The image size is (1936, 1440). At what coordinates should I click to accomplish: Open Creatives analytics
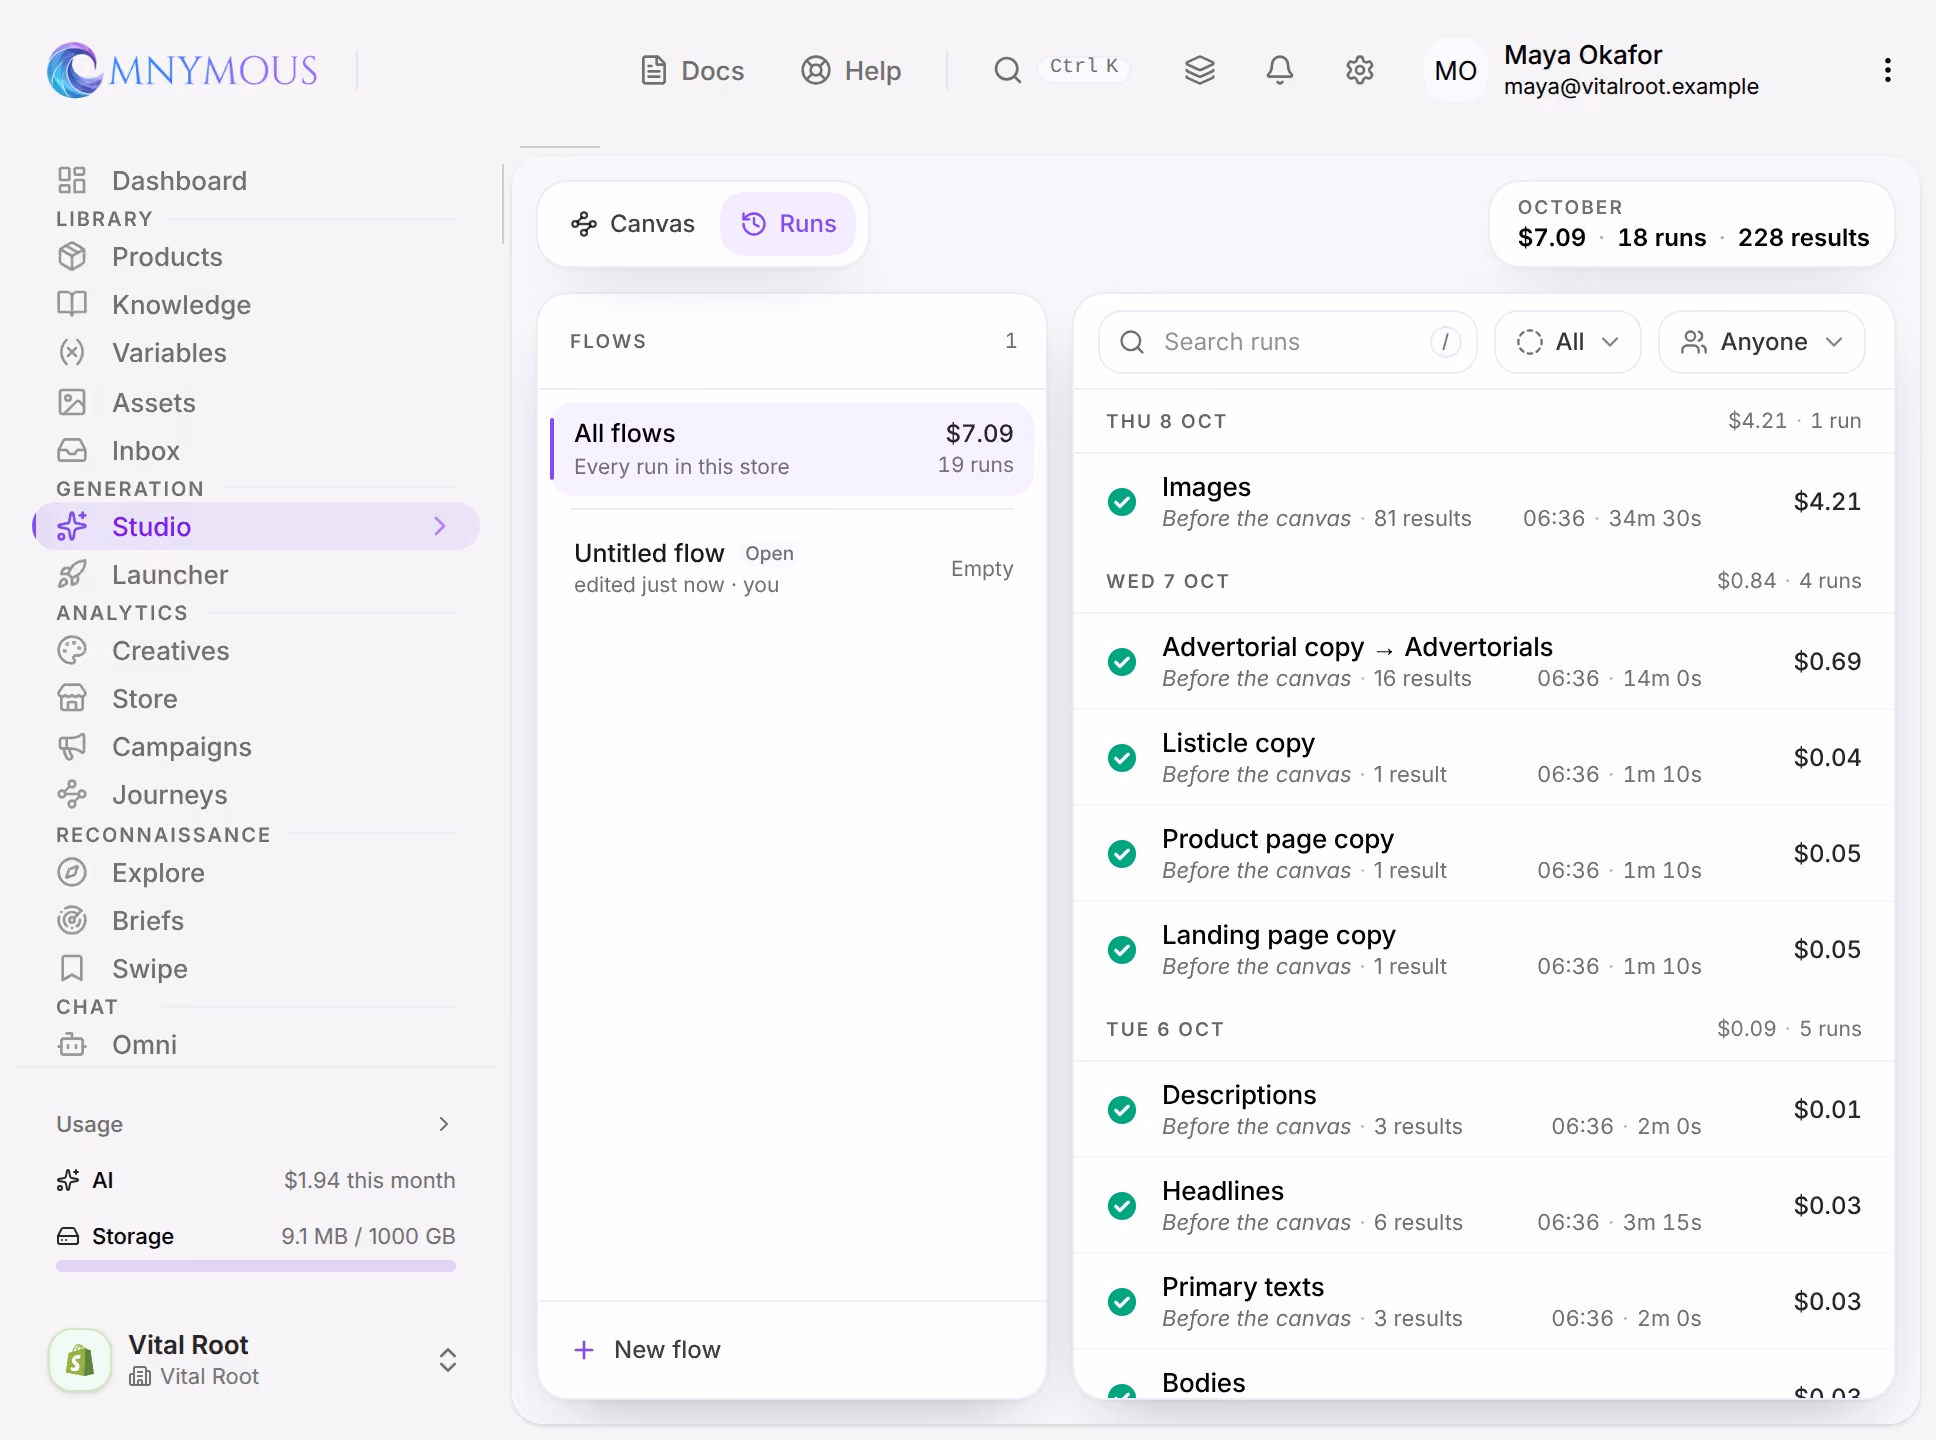(255, 651)
